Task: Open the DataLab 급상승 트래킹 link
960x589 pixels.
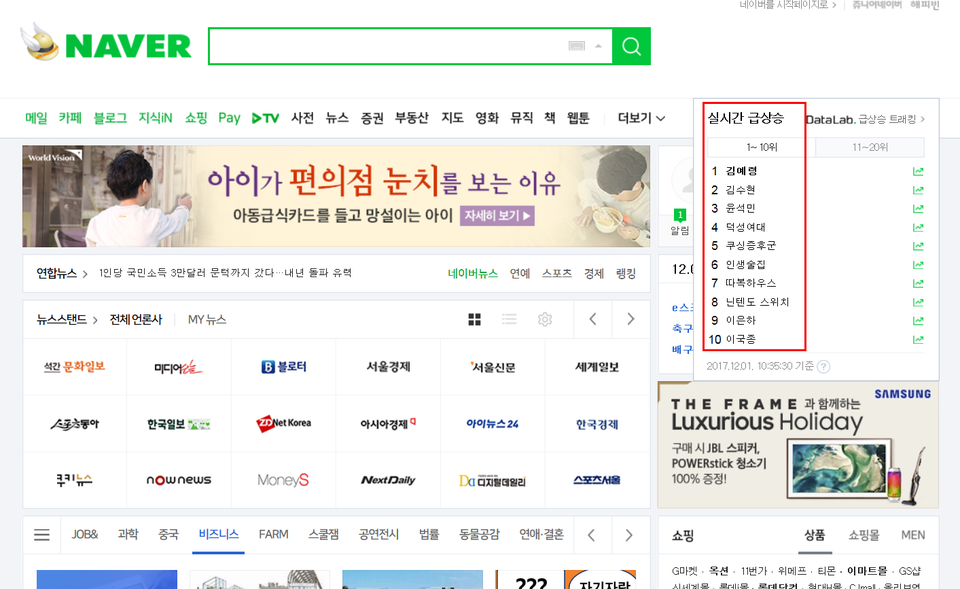Action: pos(865,119)
